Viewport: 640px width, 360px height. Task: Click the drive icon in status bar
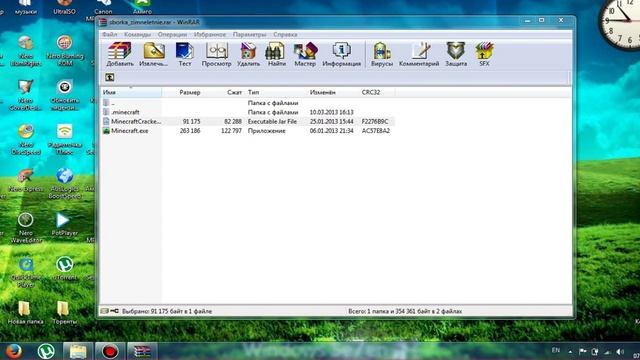click(105, 311)
